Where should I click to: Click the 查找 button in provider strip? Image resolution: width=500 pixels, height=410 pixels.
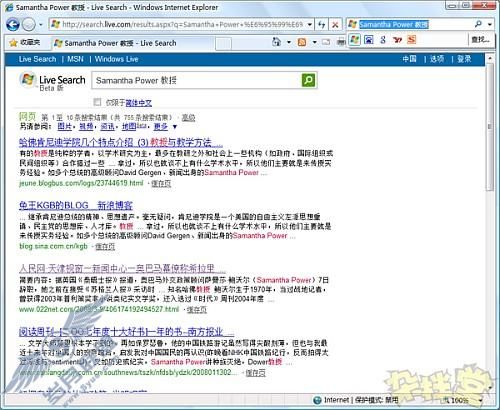pyautogui.click(x=480, y=40)
